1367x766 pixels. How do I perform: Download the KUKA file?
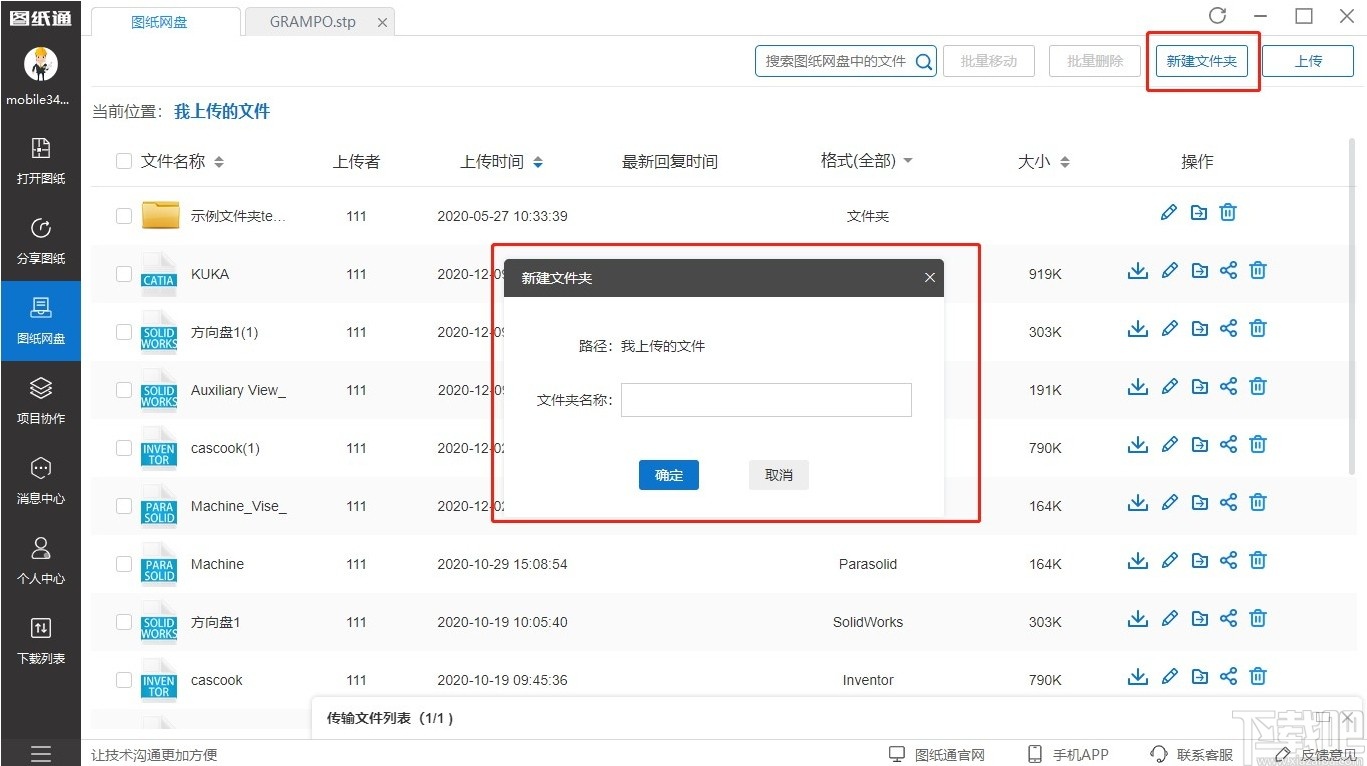pos(1137,270)
